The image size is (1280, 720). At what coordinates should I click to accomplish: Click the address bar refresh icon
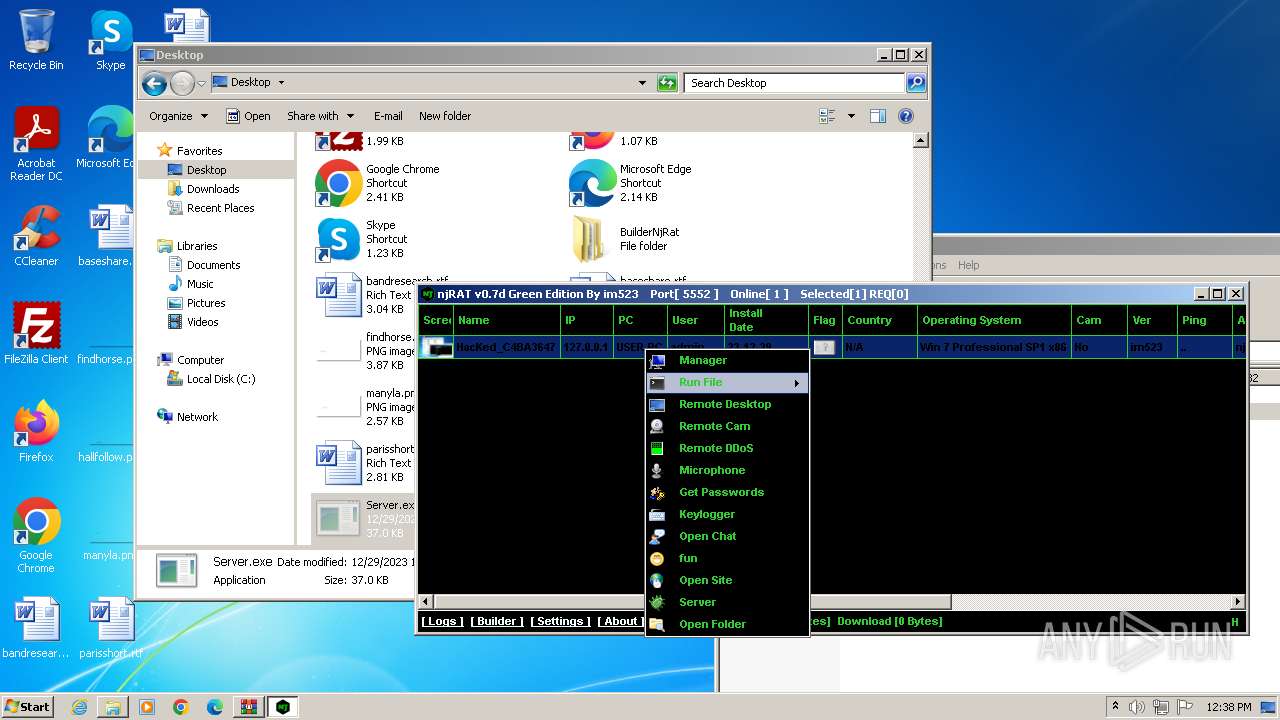[667, 83]
